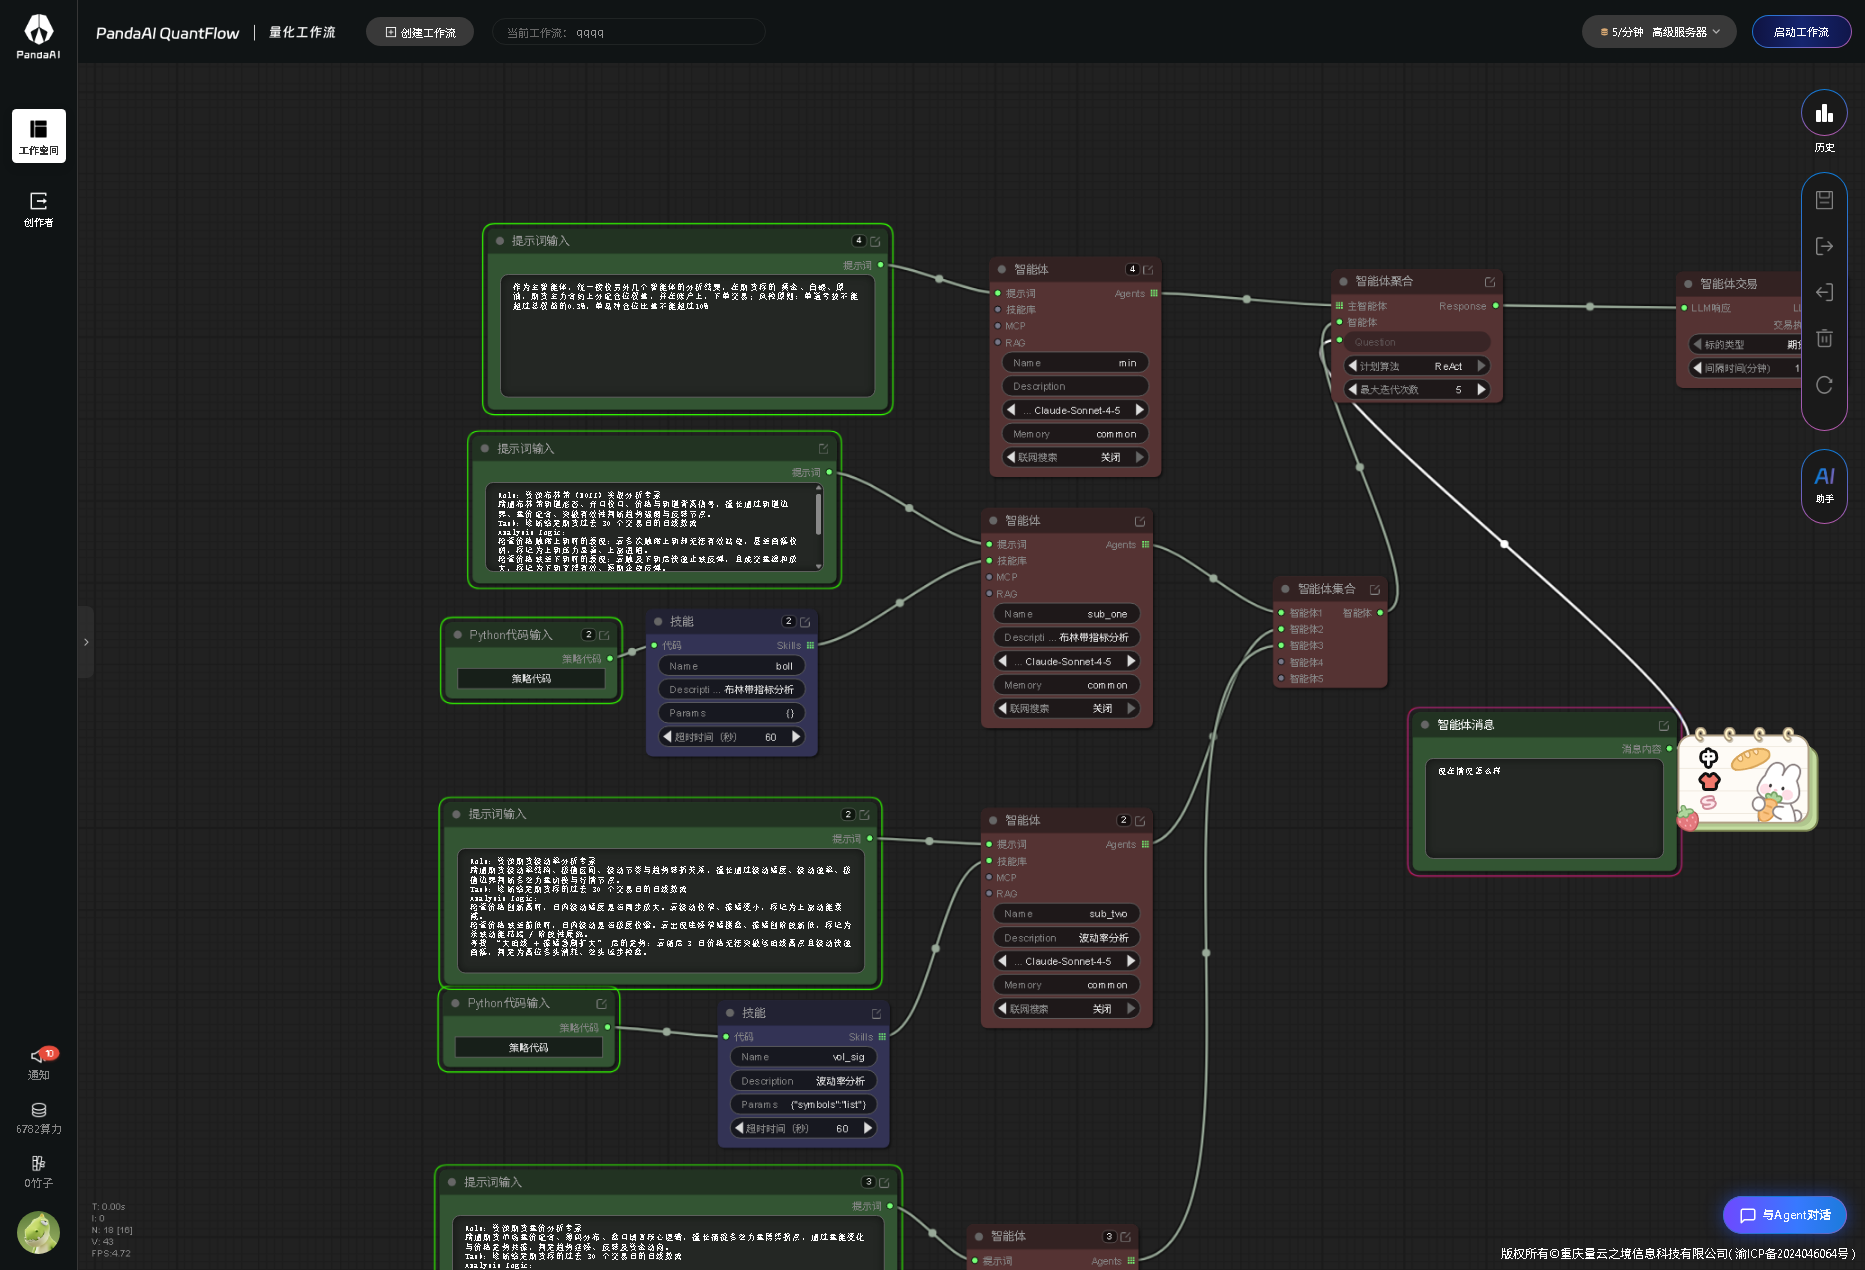The height and width of the screenshot is (1270, 1865).
Task: Click the export arrow icon in right toolbar
Action: pos(1824,246)
